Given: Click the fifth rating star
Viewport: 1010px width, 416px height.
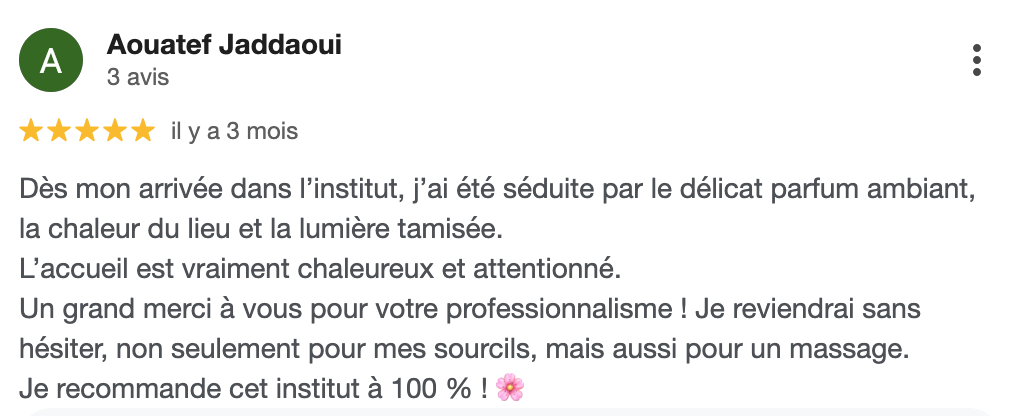Looking at the screenshot, I should click(143, 130).
